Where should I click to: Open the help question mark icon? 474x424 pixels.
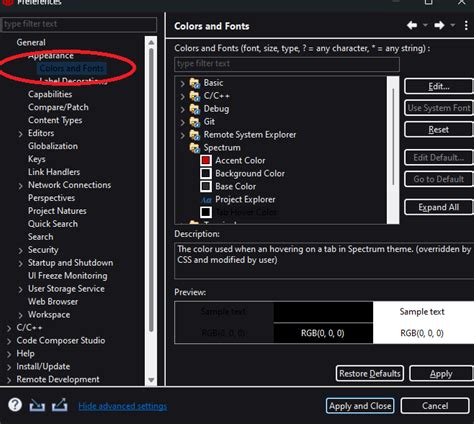pos(15,405)
